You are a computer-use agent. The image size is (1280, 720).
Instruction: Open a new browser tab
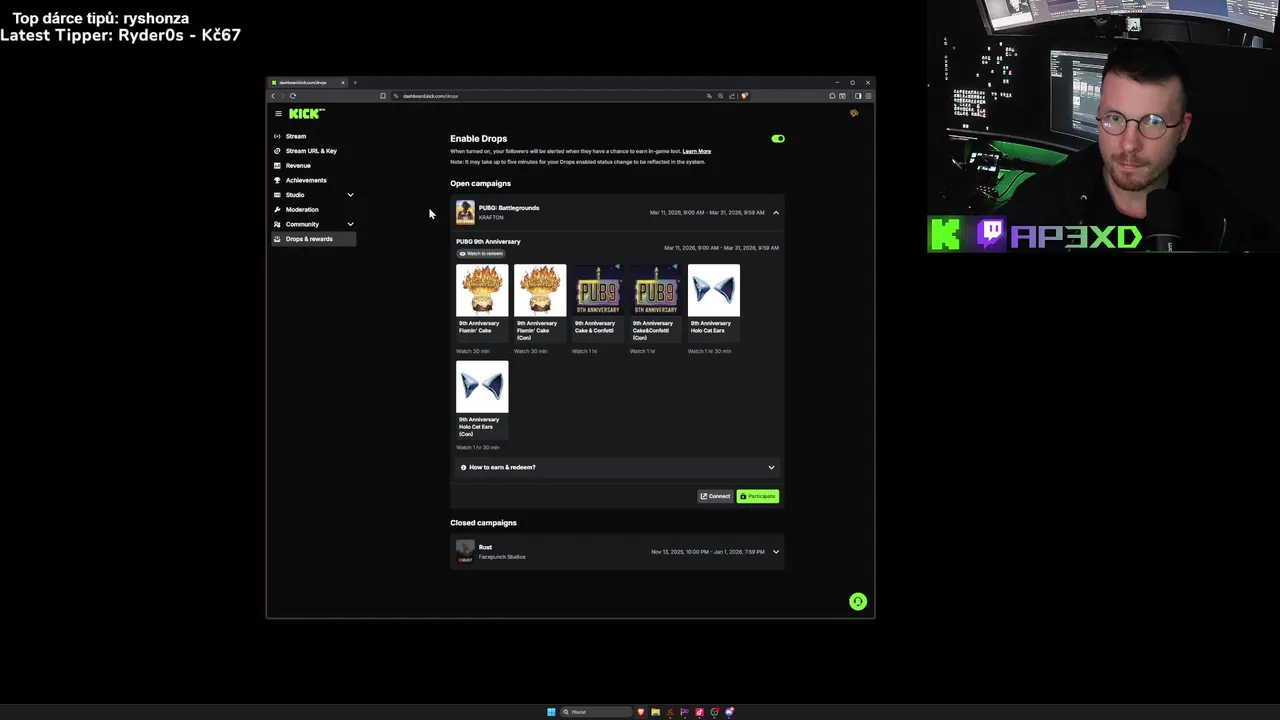(x=355, y=82)
